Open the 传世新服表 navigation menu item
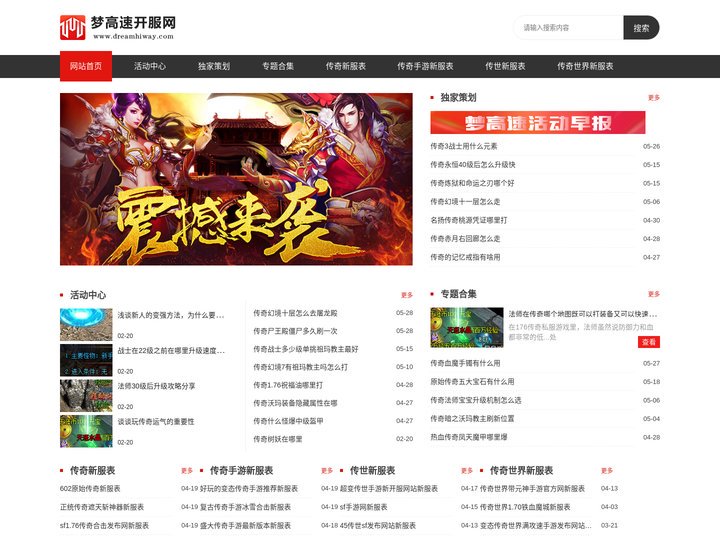720x540 pixels. pos(505,66)
